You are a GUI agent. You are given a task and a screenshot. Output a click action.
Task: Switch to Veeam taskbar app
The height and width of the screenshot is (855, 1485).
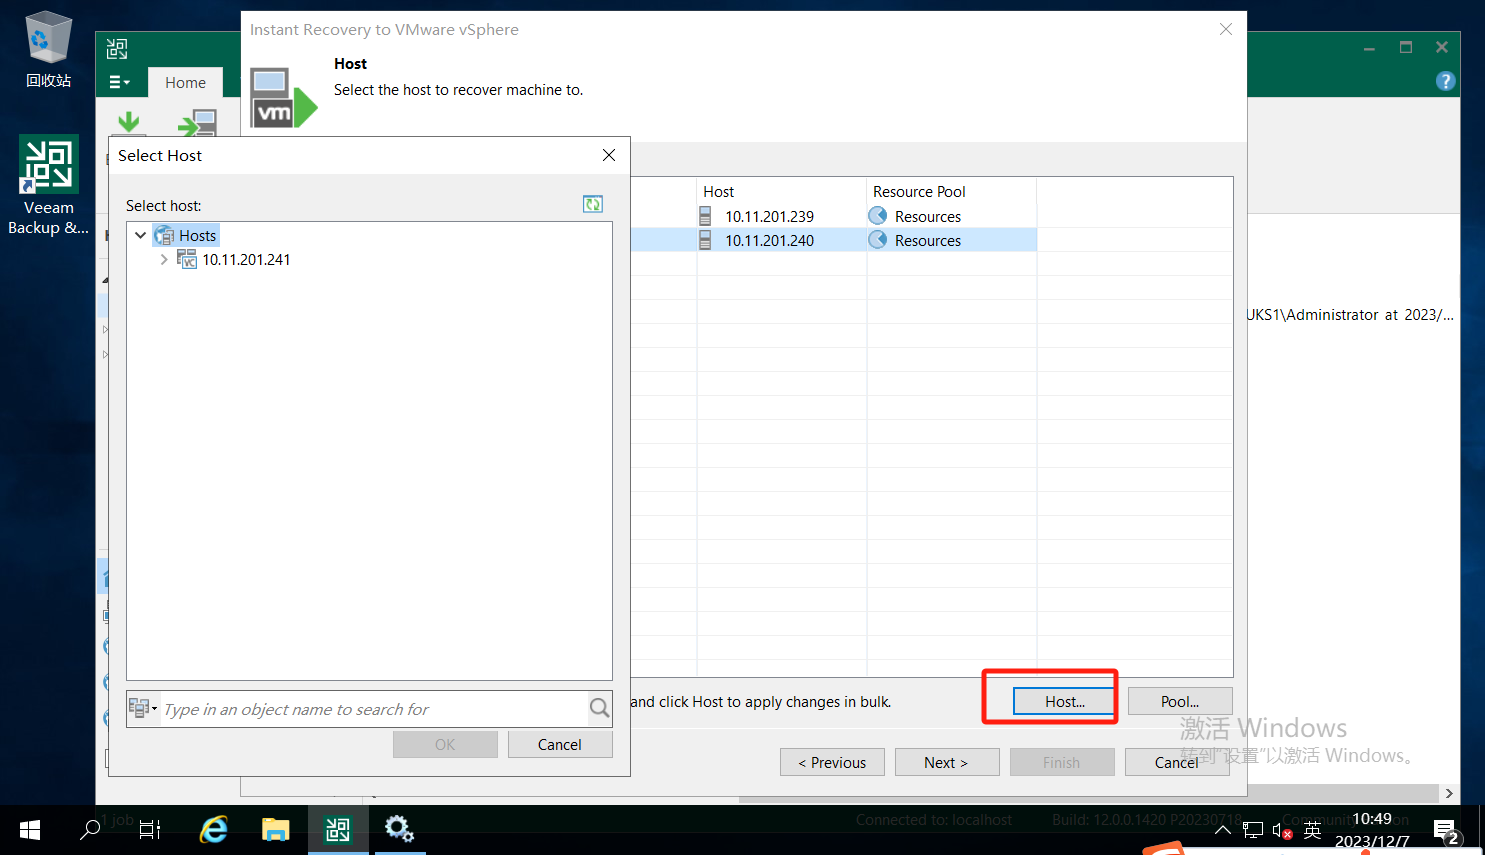[x=338, y=829]
